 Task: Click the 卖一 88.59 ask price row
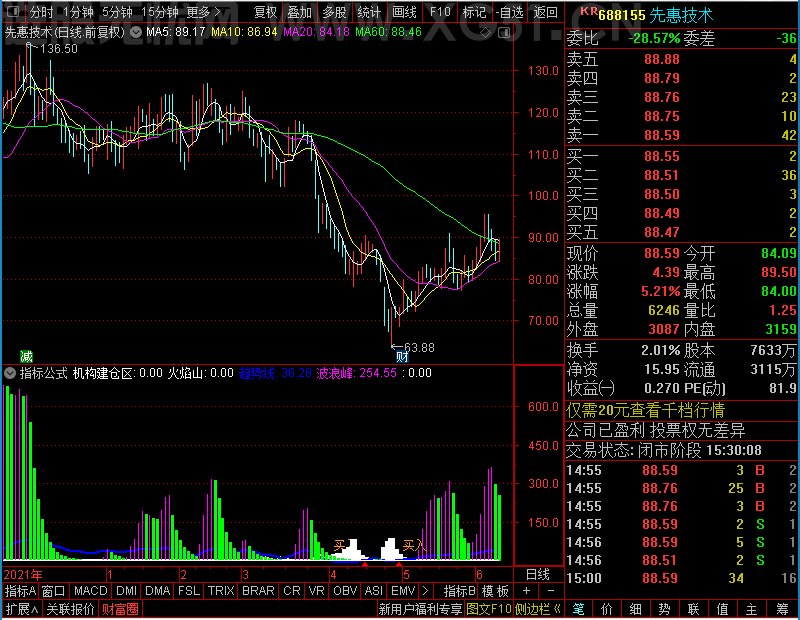(x=681, y=135)
